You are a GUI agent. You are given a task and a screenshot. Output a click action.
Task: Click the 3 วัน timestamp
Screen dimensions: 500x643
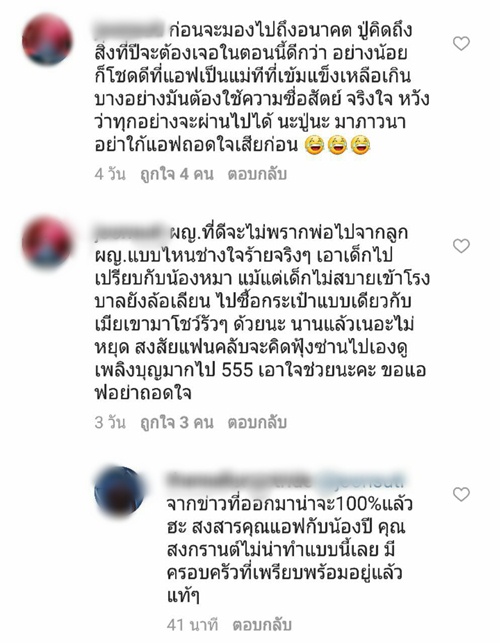tap(110, 422)
